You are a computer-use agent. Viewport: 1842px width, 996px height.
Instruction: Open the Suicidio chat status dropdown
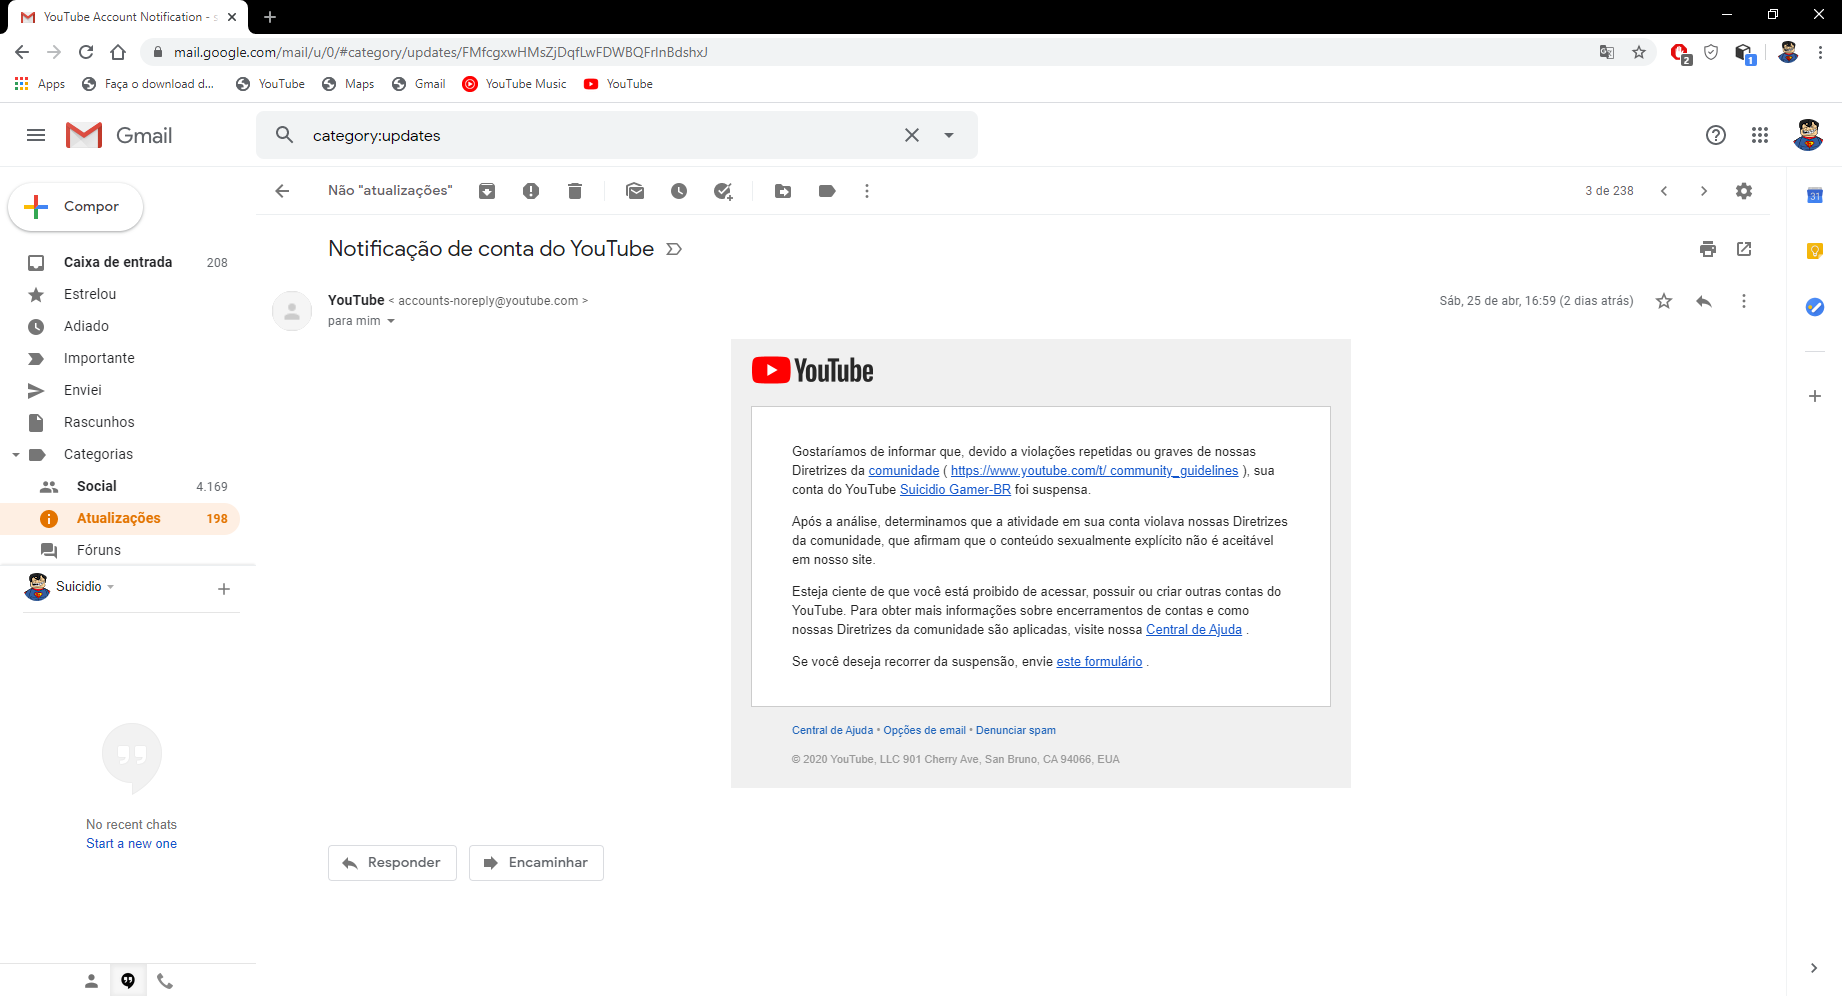[111, 587]
